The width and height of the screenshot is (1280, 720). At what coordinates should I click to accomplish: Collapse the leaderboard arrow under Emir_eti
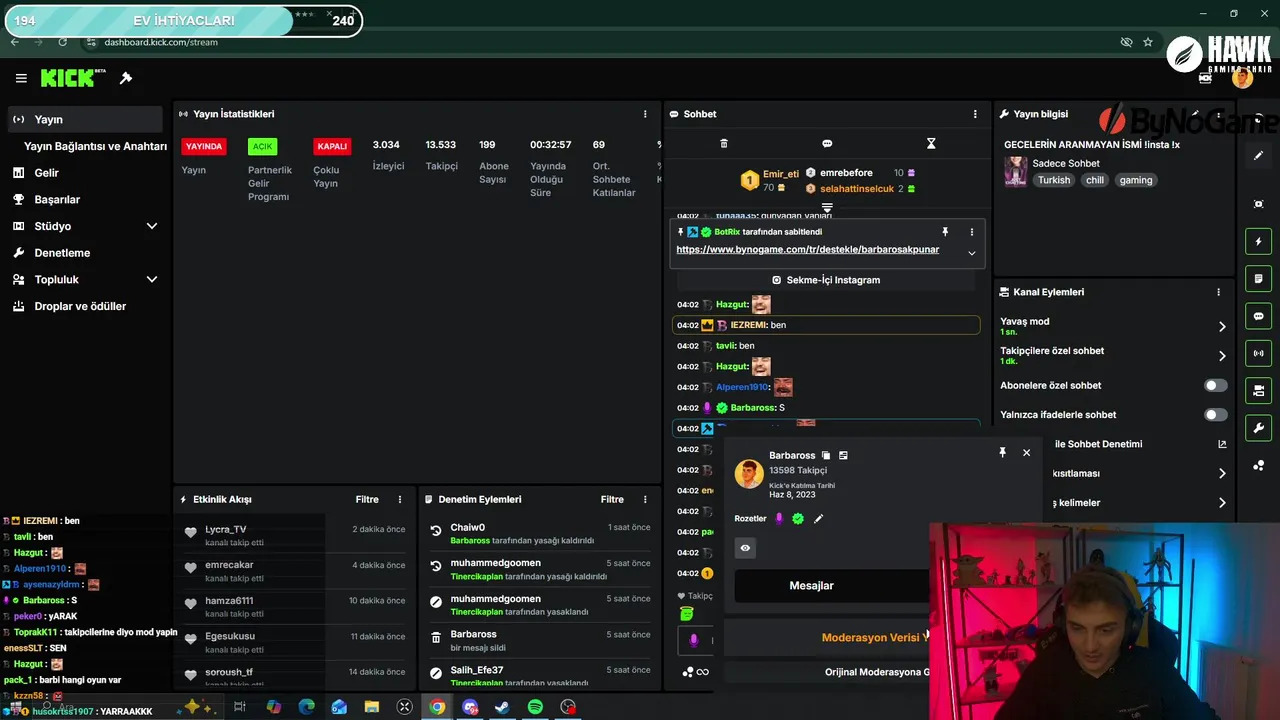point(827,208)
